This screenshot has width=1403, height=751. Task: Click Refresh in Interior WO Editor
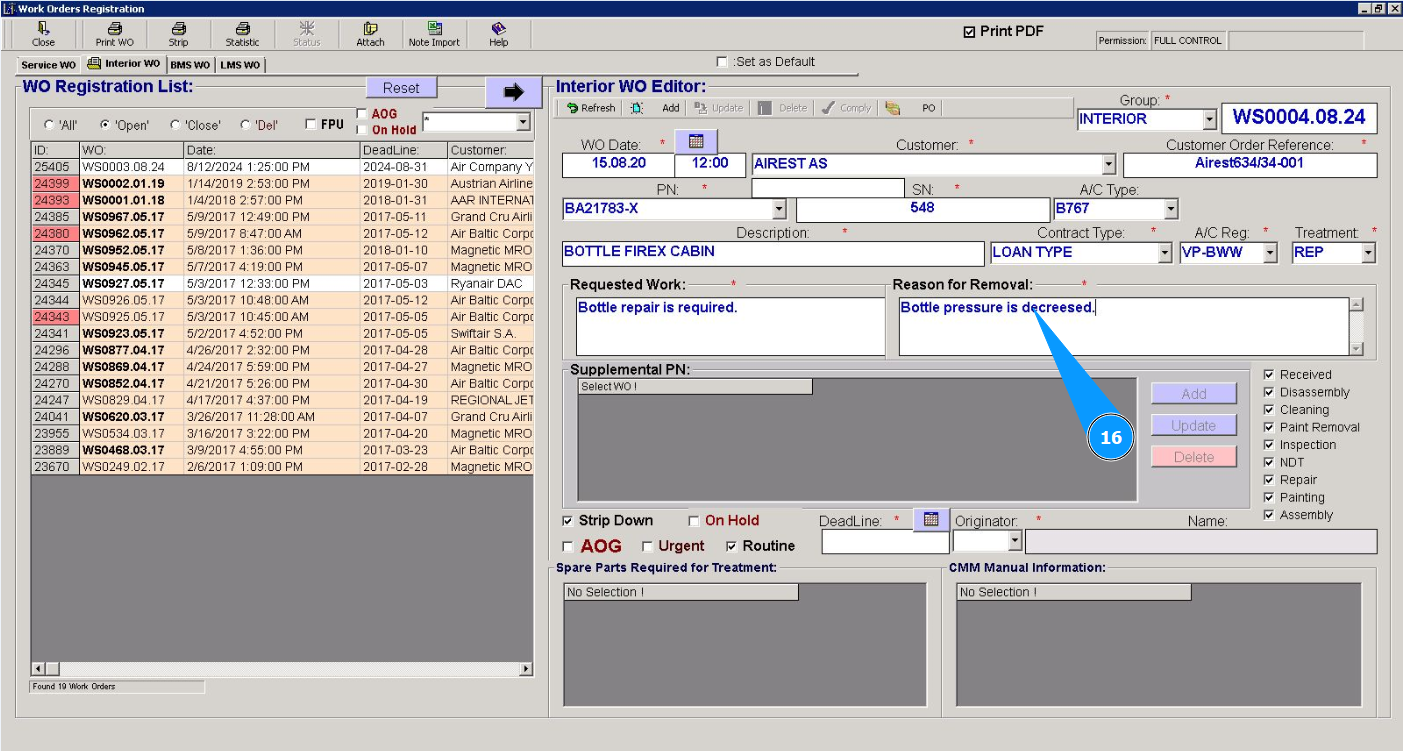click(590, 108)
